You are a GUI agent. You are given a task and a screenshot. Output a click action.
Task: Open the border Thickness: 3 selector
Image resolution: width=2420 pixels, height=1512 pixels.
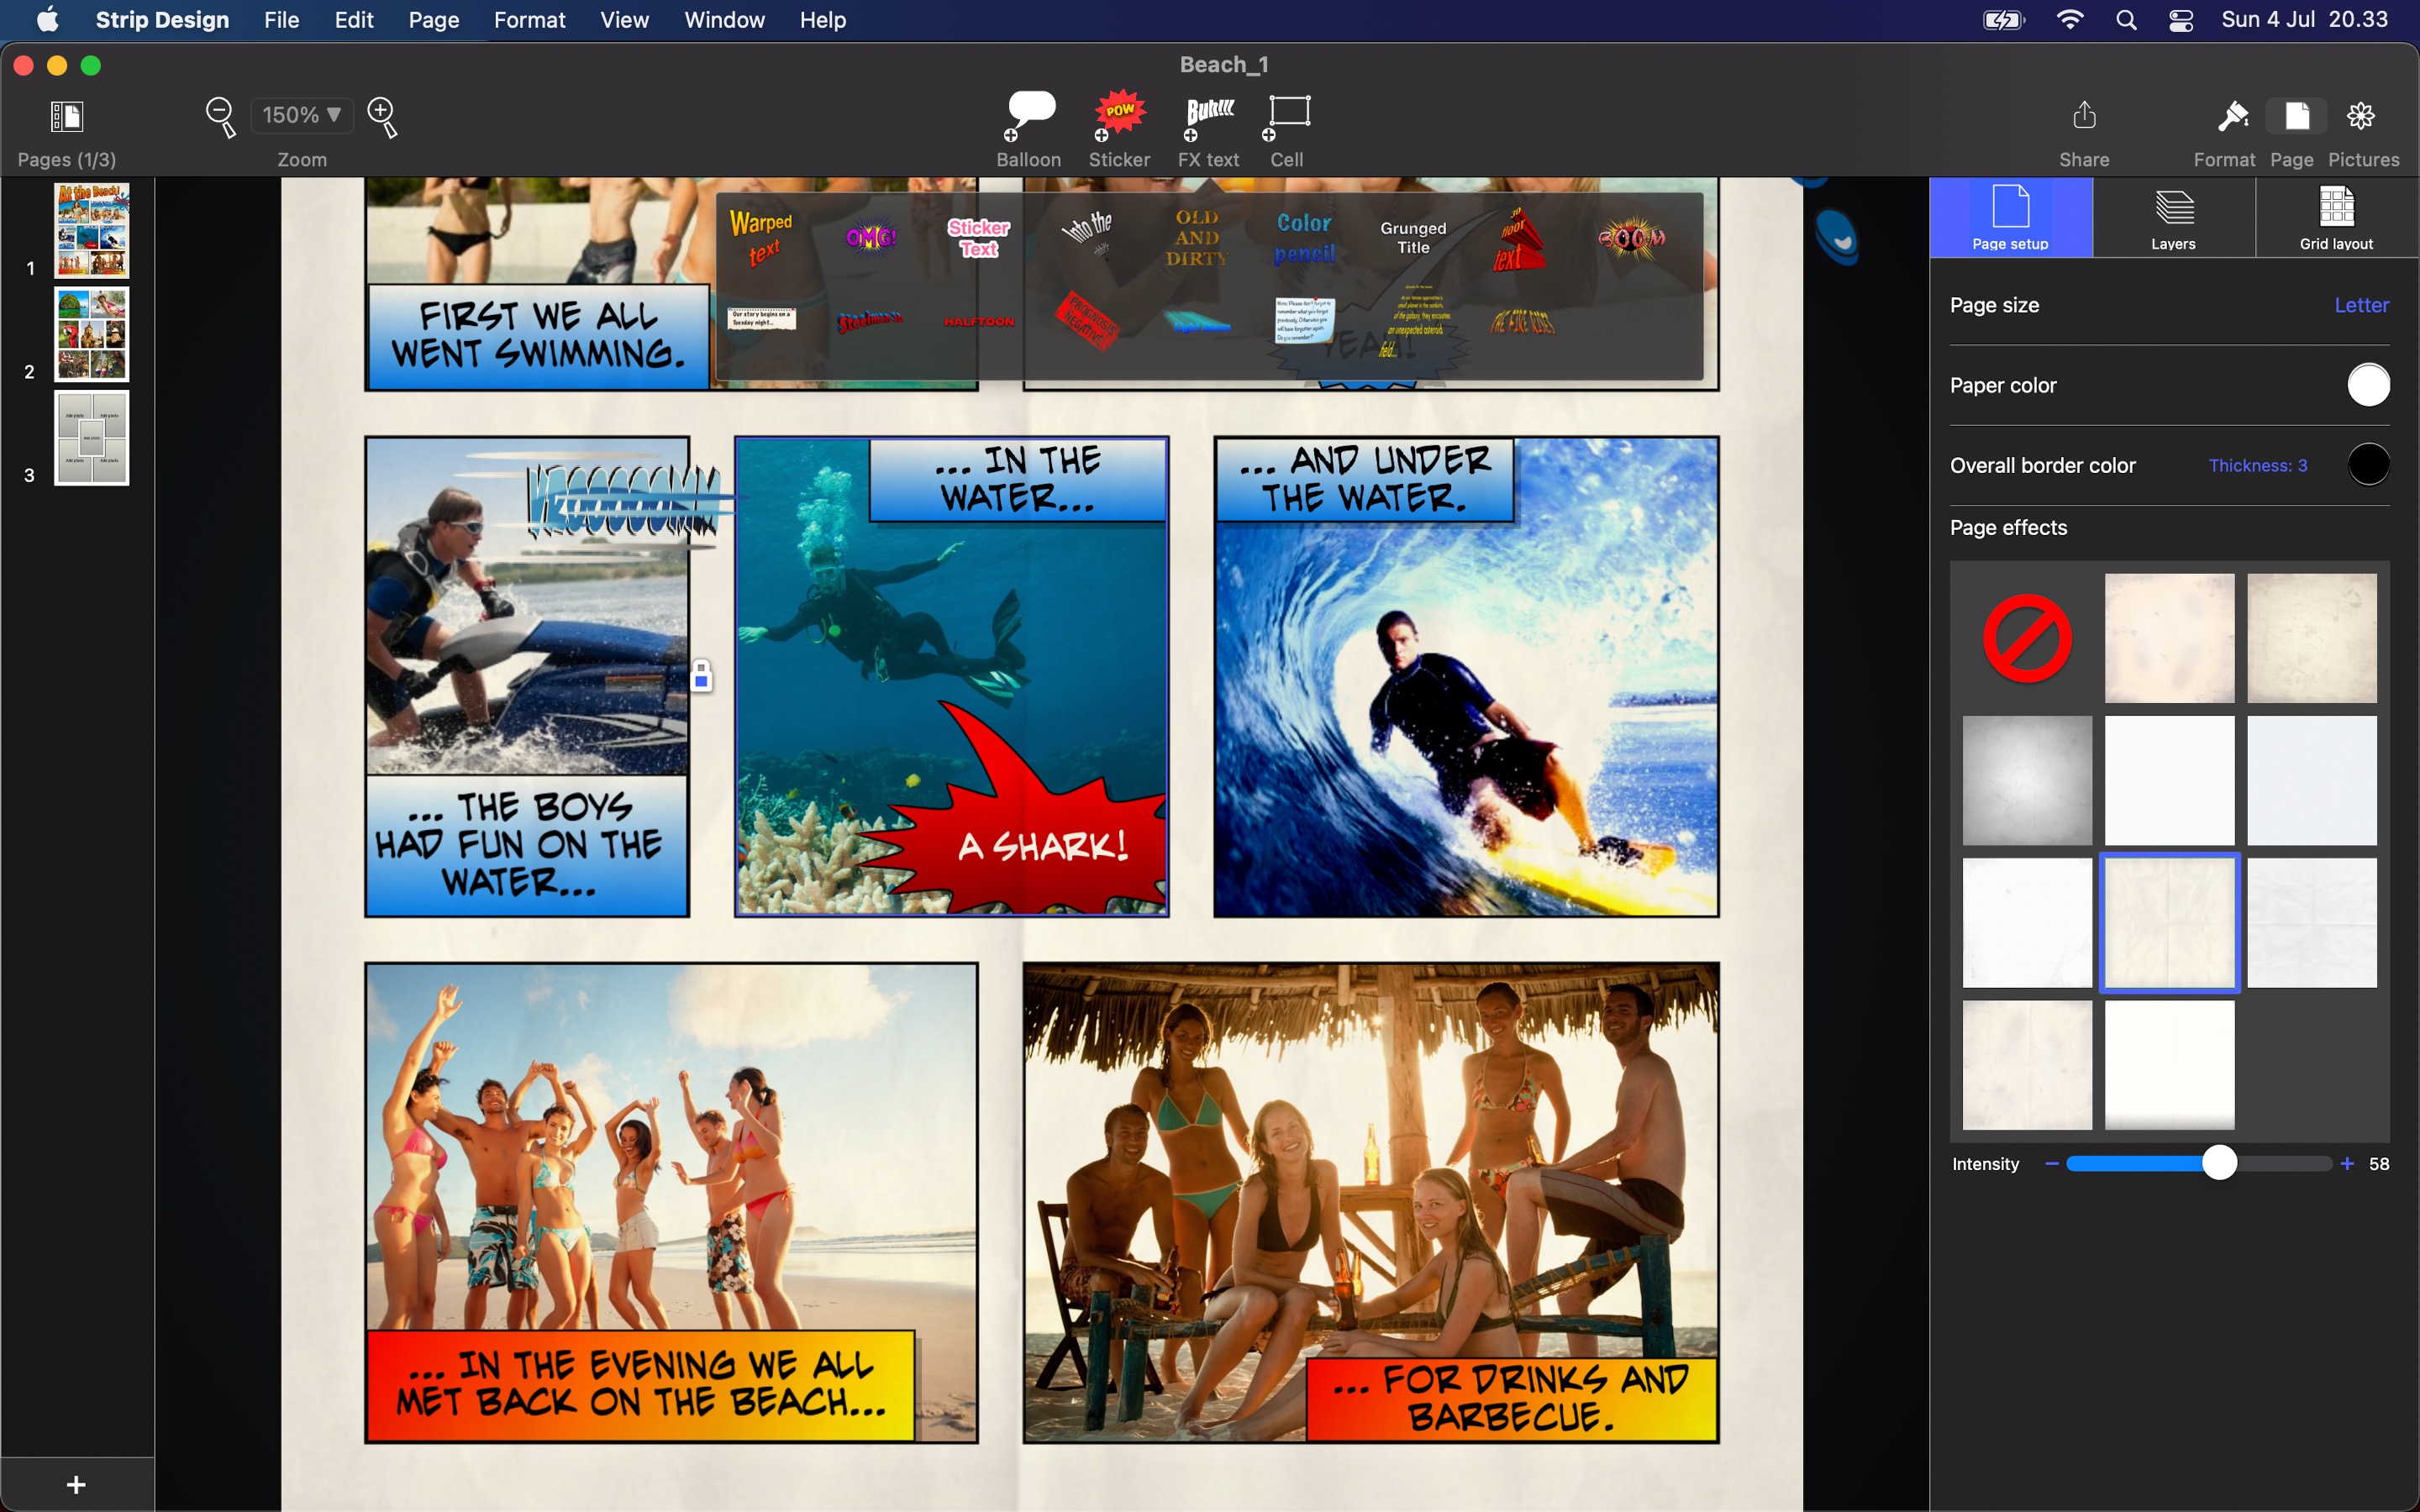click(2257, 465)
